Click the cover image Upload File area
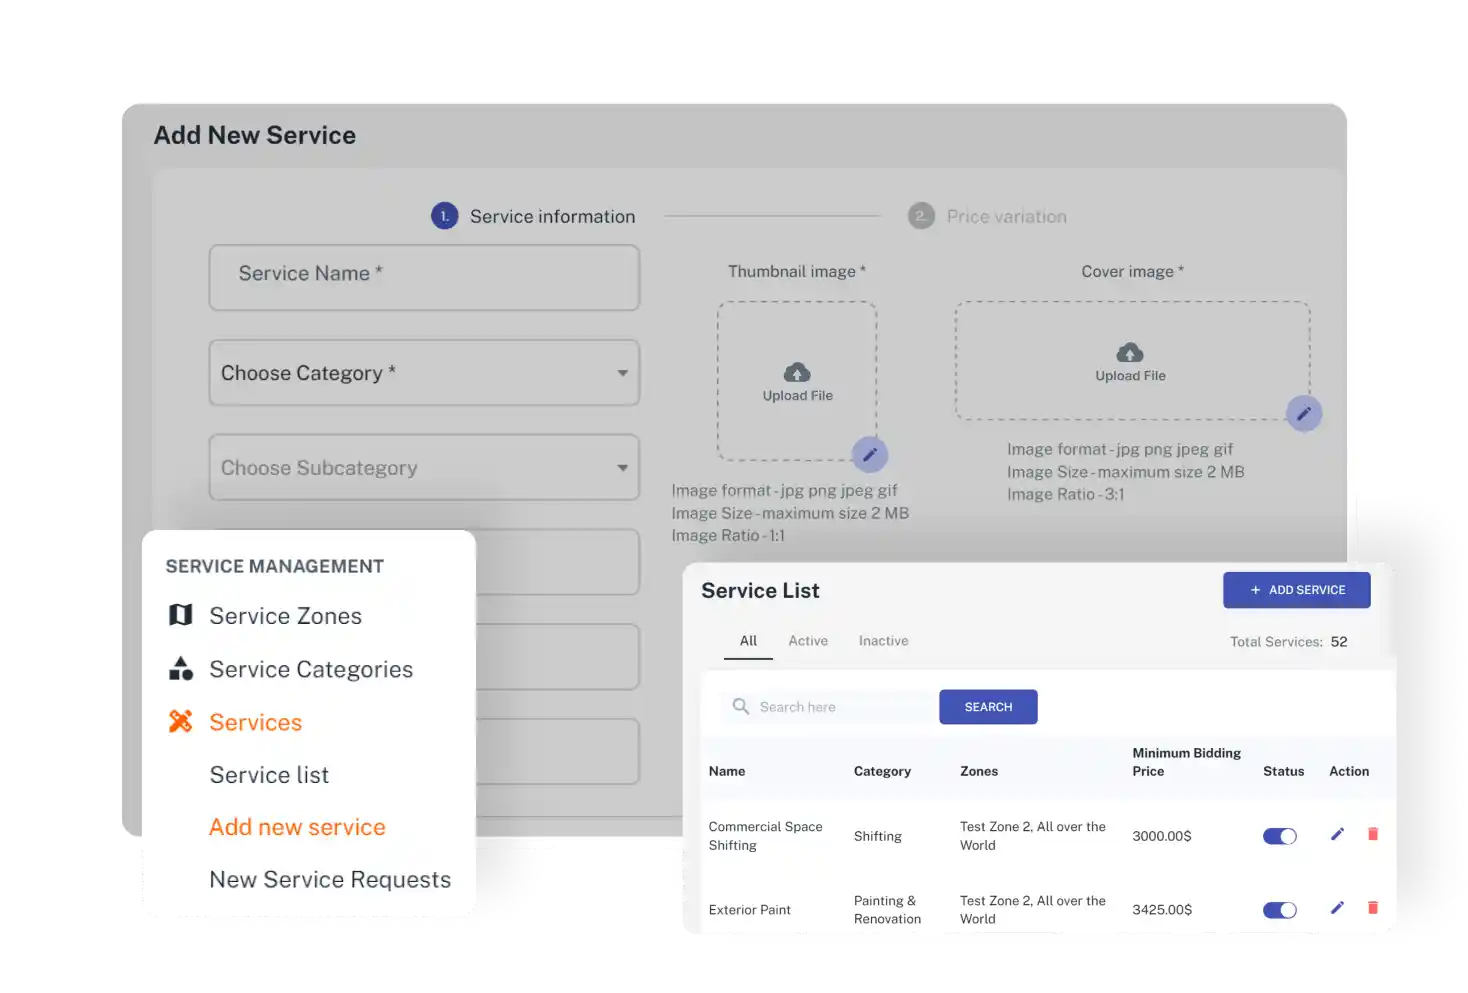The height and width of the screenshot is (993, 1468). pyautogui.click(x=1132, y=361)
